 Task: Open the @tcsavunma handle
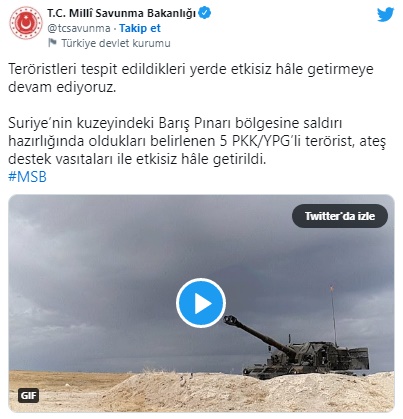[79, 28]
